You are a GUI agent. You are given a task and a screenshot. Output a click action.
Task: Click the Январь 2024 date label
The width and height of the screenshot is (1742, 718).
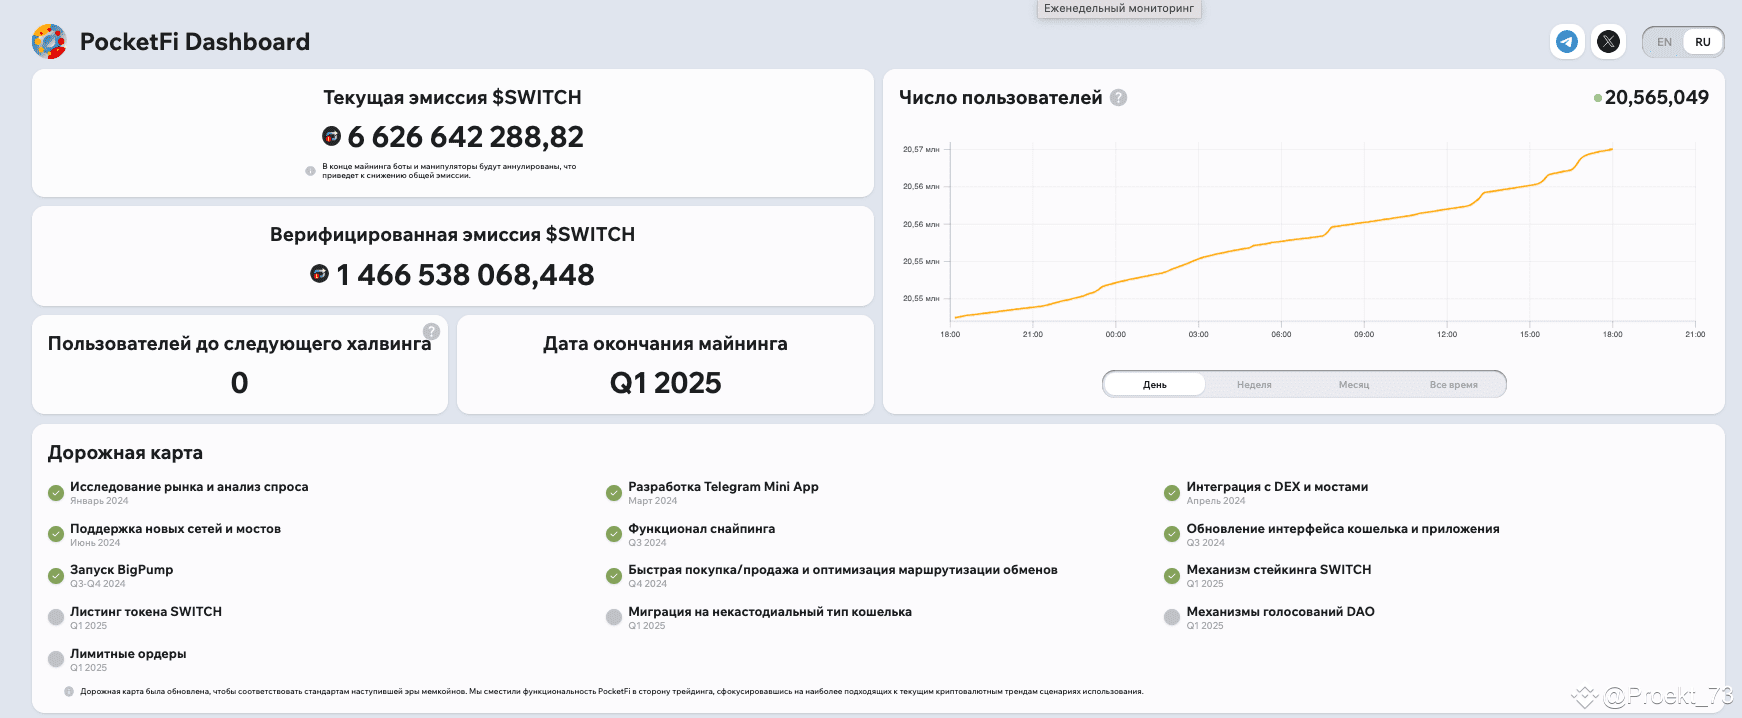pyautogui.click(x=99, y=501)
